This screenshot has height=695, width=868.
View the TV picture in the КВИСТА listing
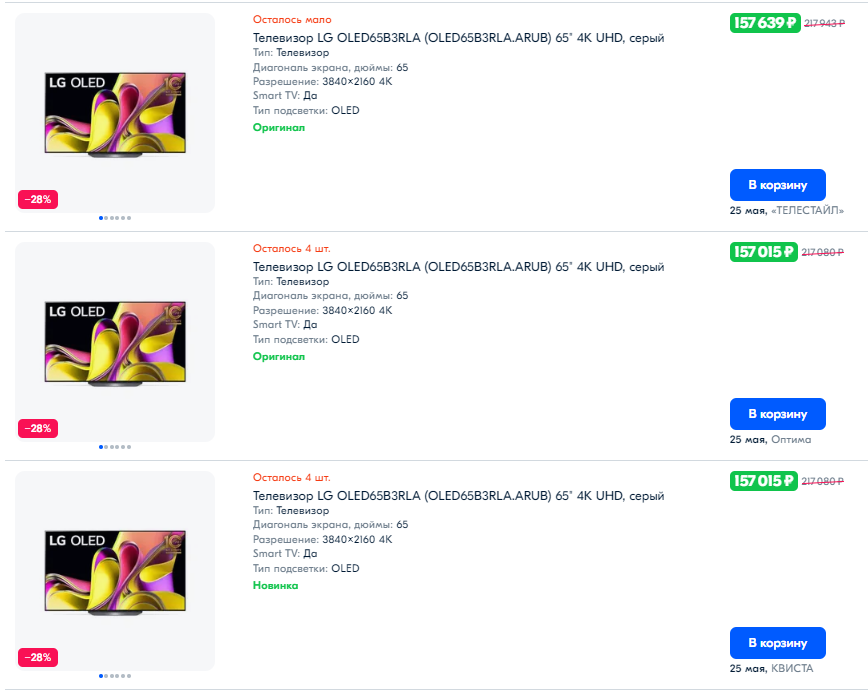pos(115,571)
